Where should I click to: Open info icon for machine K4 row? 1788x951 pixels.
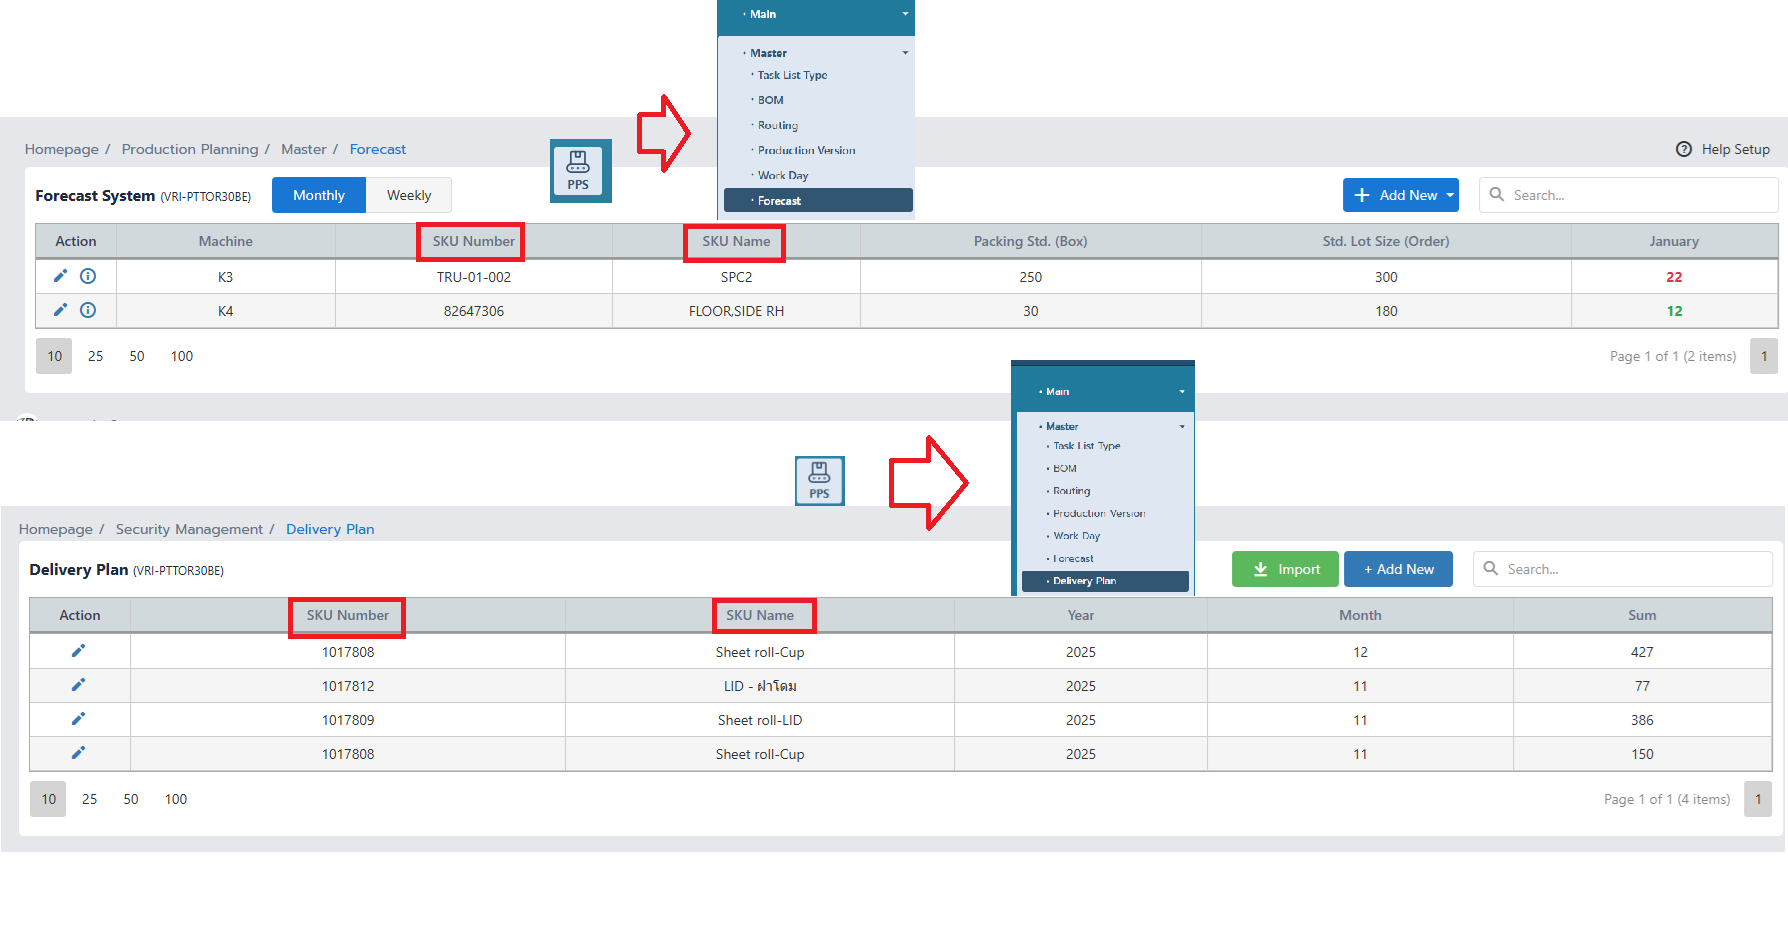[x=88, y=310]
